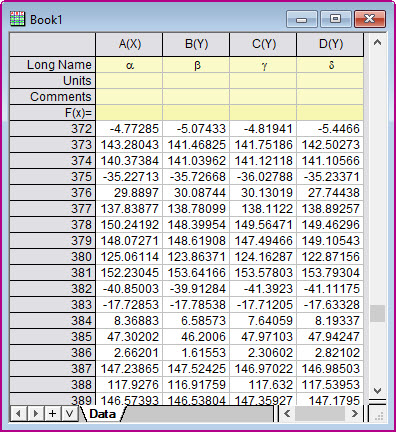
Task: Click the vertical scrollbar thumb
Action: [377, 313]
